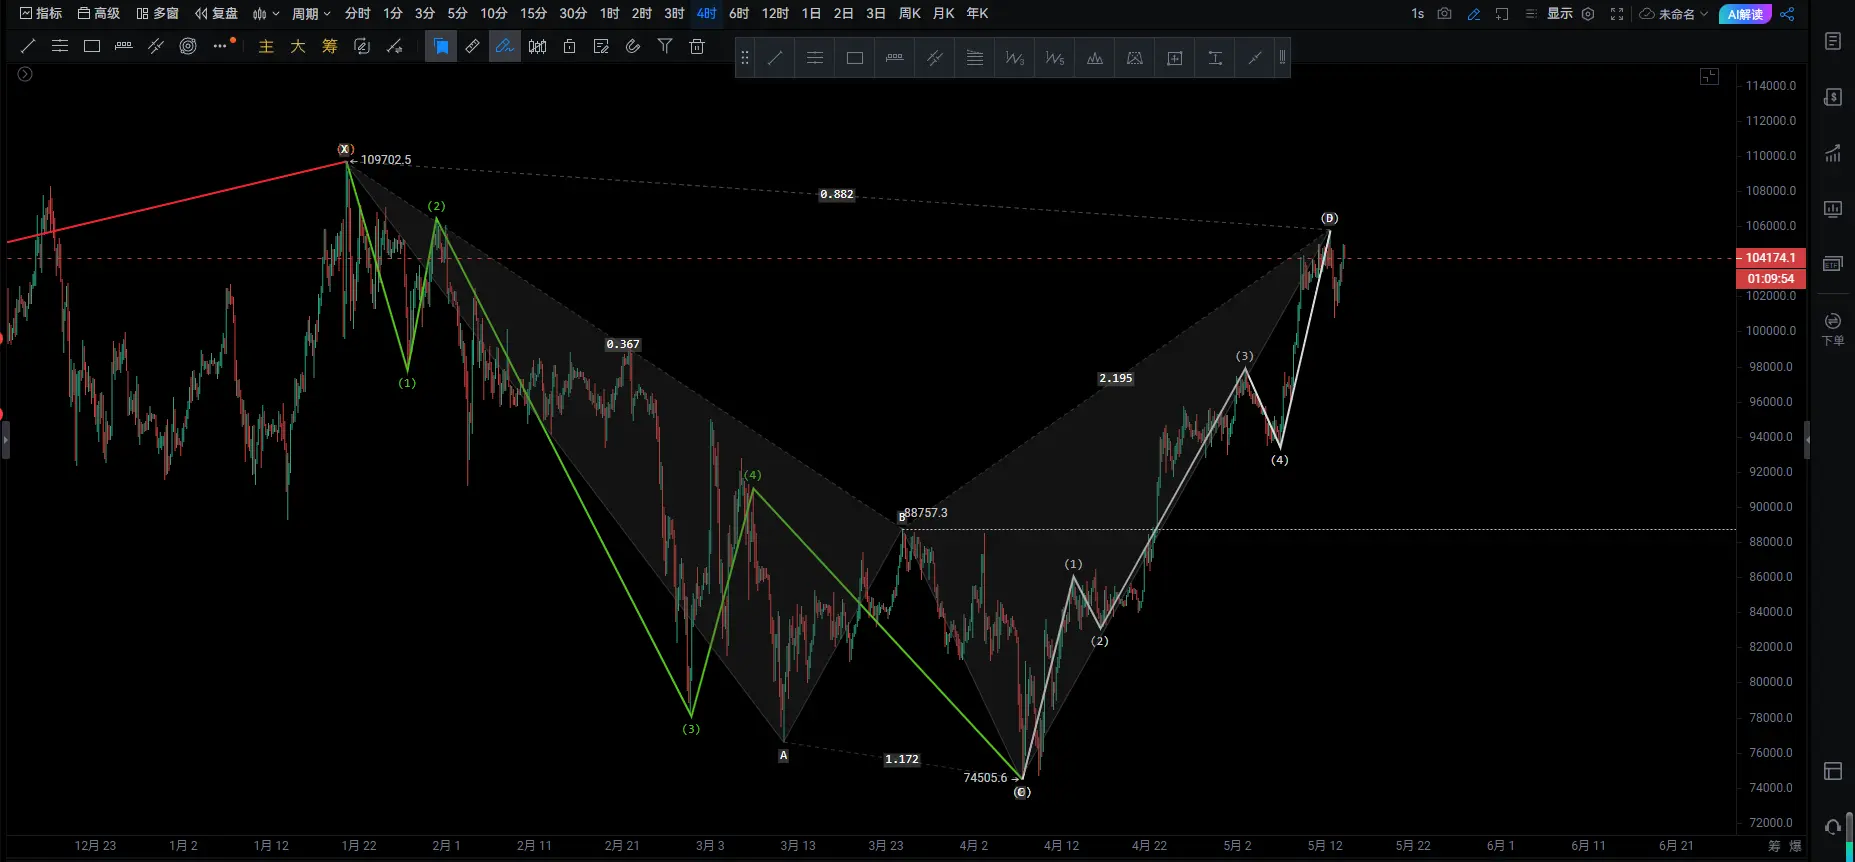
Task: Expand the 周期 period dropdown
Action: click(311, 13)
